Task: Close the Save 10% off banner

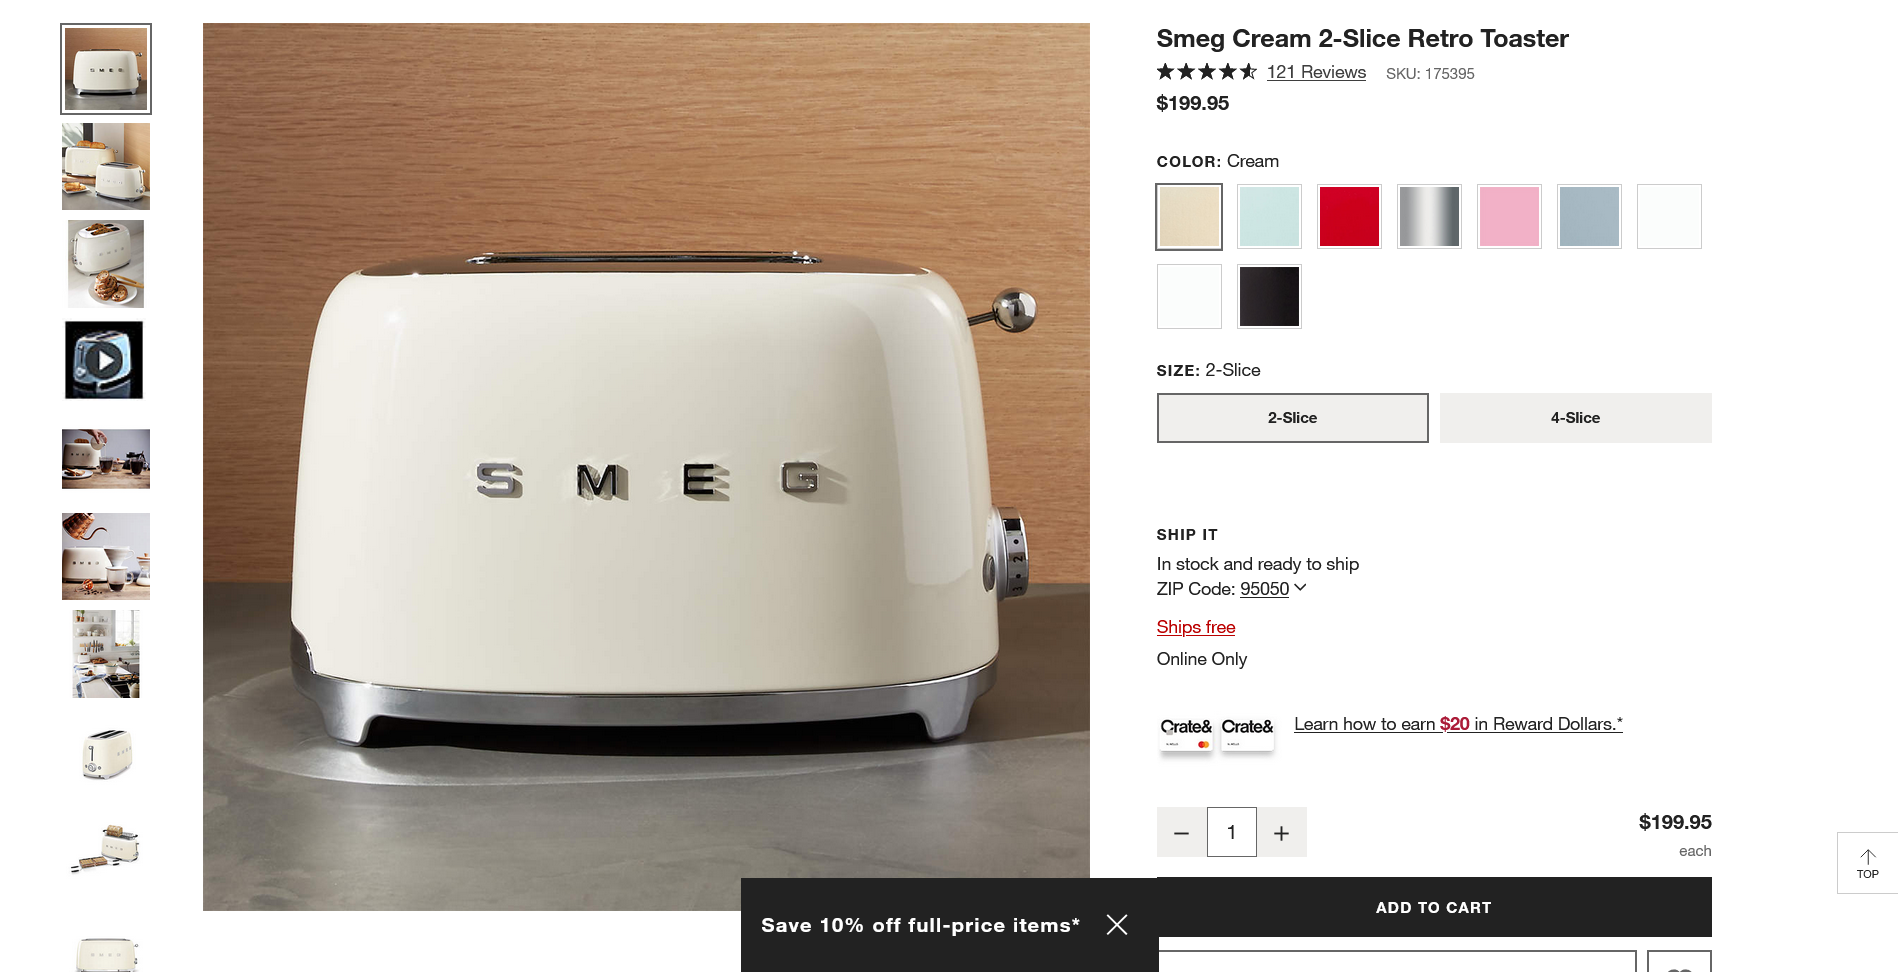Action: 1117,925
